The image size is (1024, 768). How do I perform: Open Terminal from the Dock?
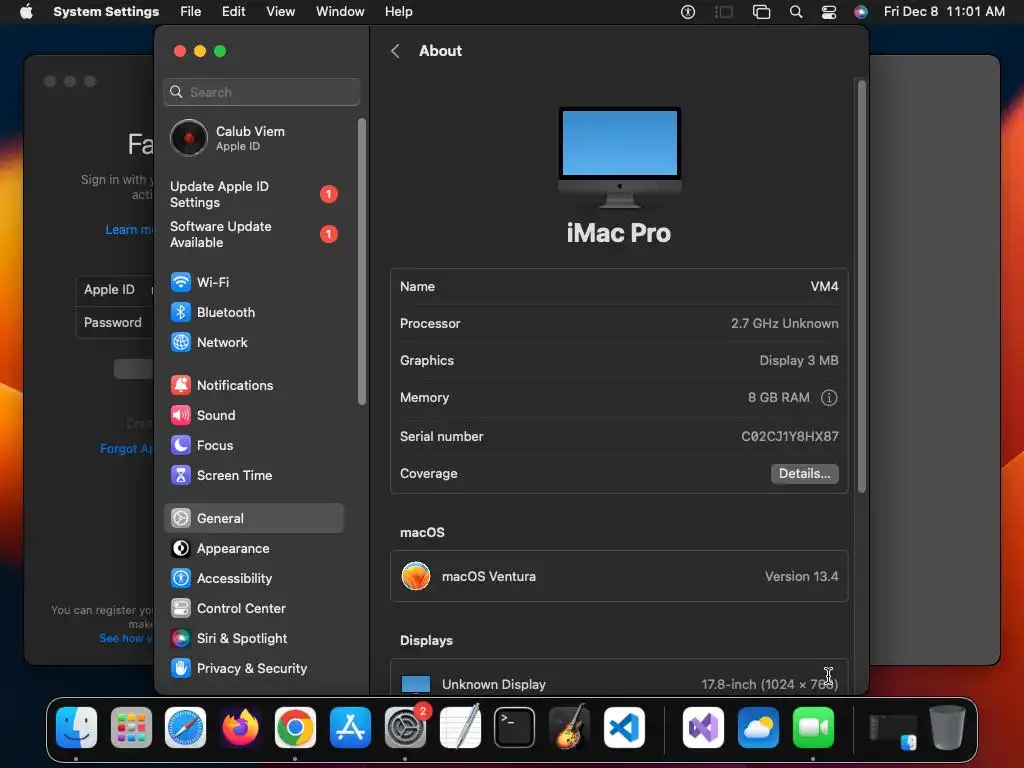point(515,728)
